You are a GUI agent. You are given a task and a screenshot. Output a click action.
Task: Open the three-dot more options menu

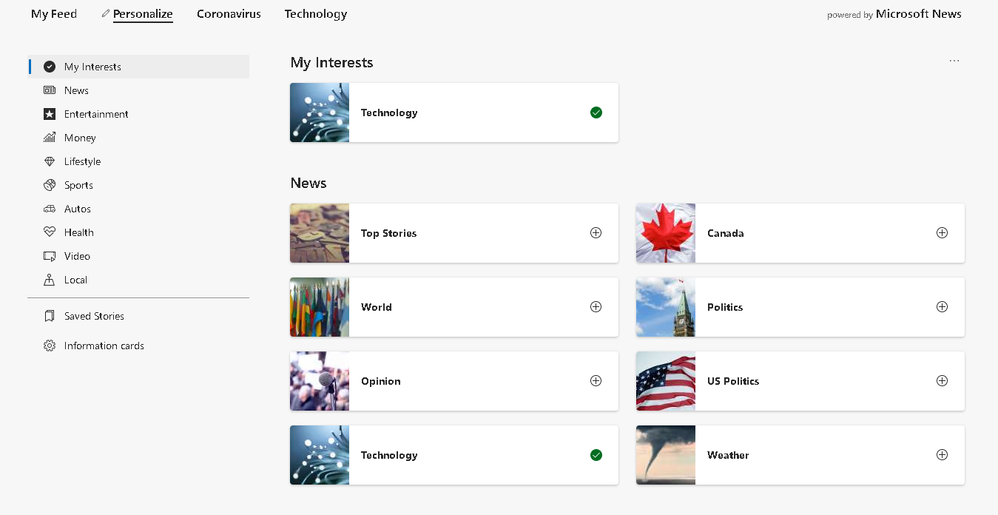(x=954, y=62)
